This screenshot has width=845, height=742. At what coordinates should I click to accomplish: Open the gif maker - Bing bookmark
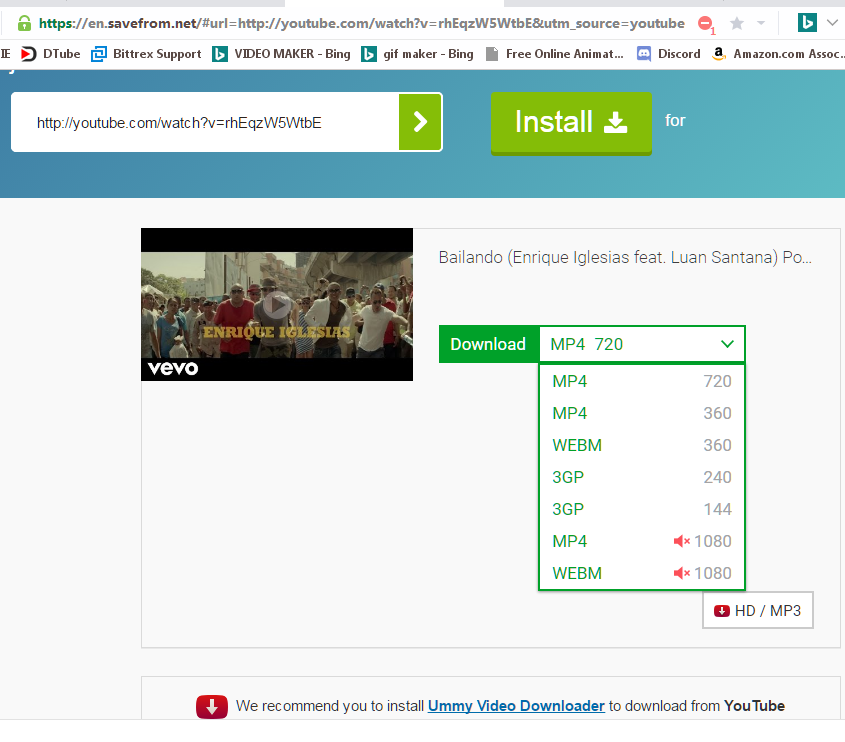(x=417, y=54)
